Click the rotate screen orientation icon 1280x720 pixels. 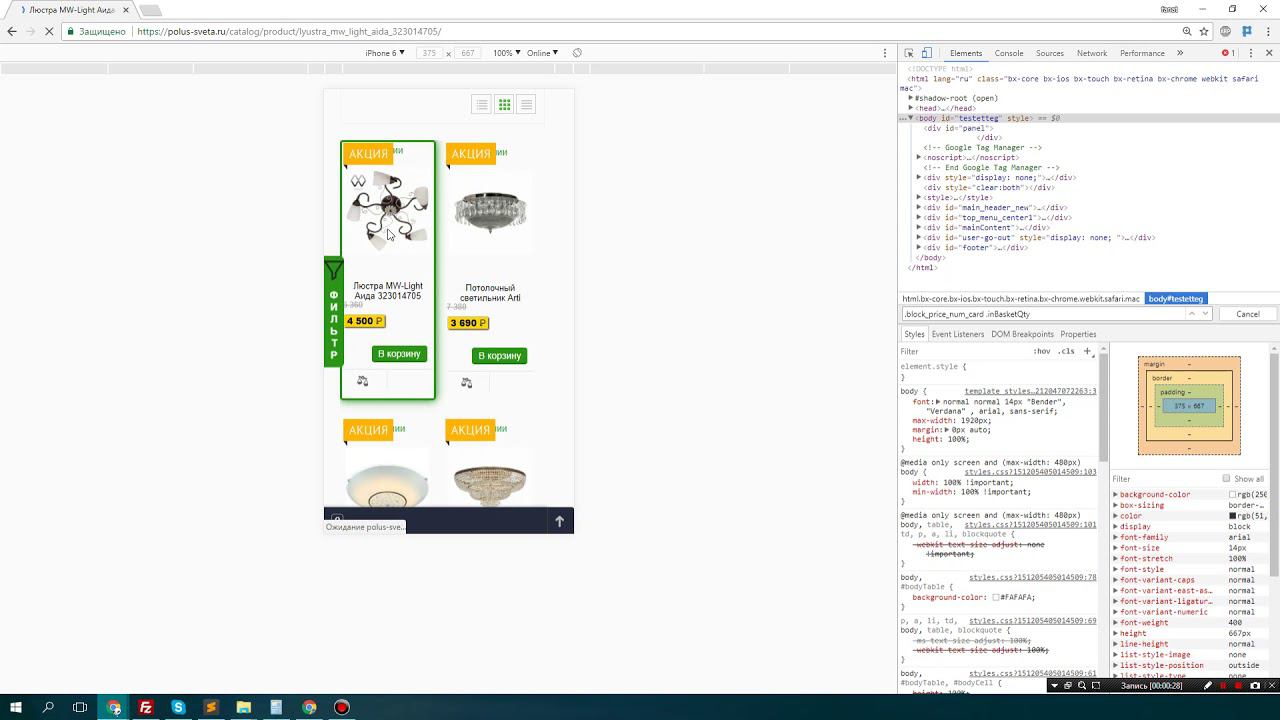[577, 53]
